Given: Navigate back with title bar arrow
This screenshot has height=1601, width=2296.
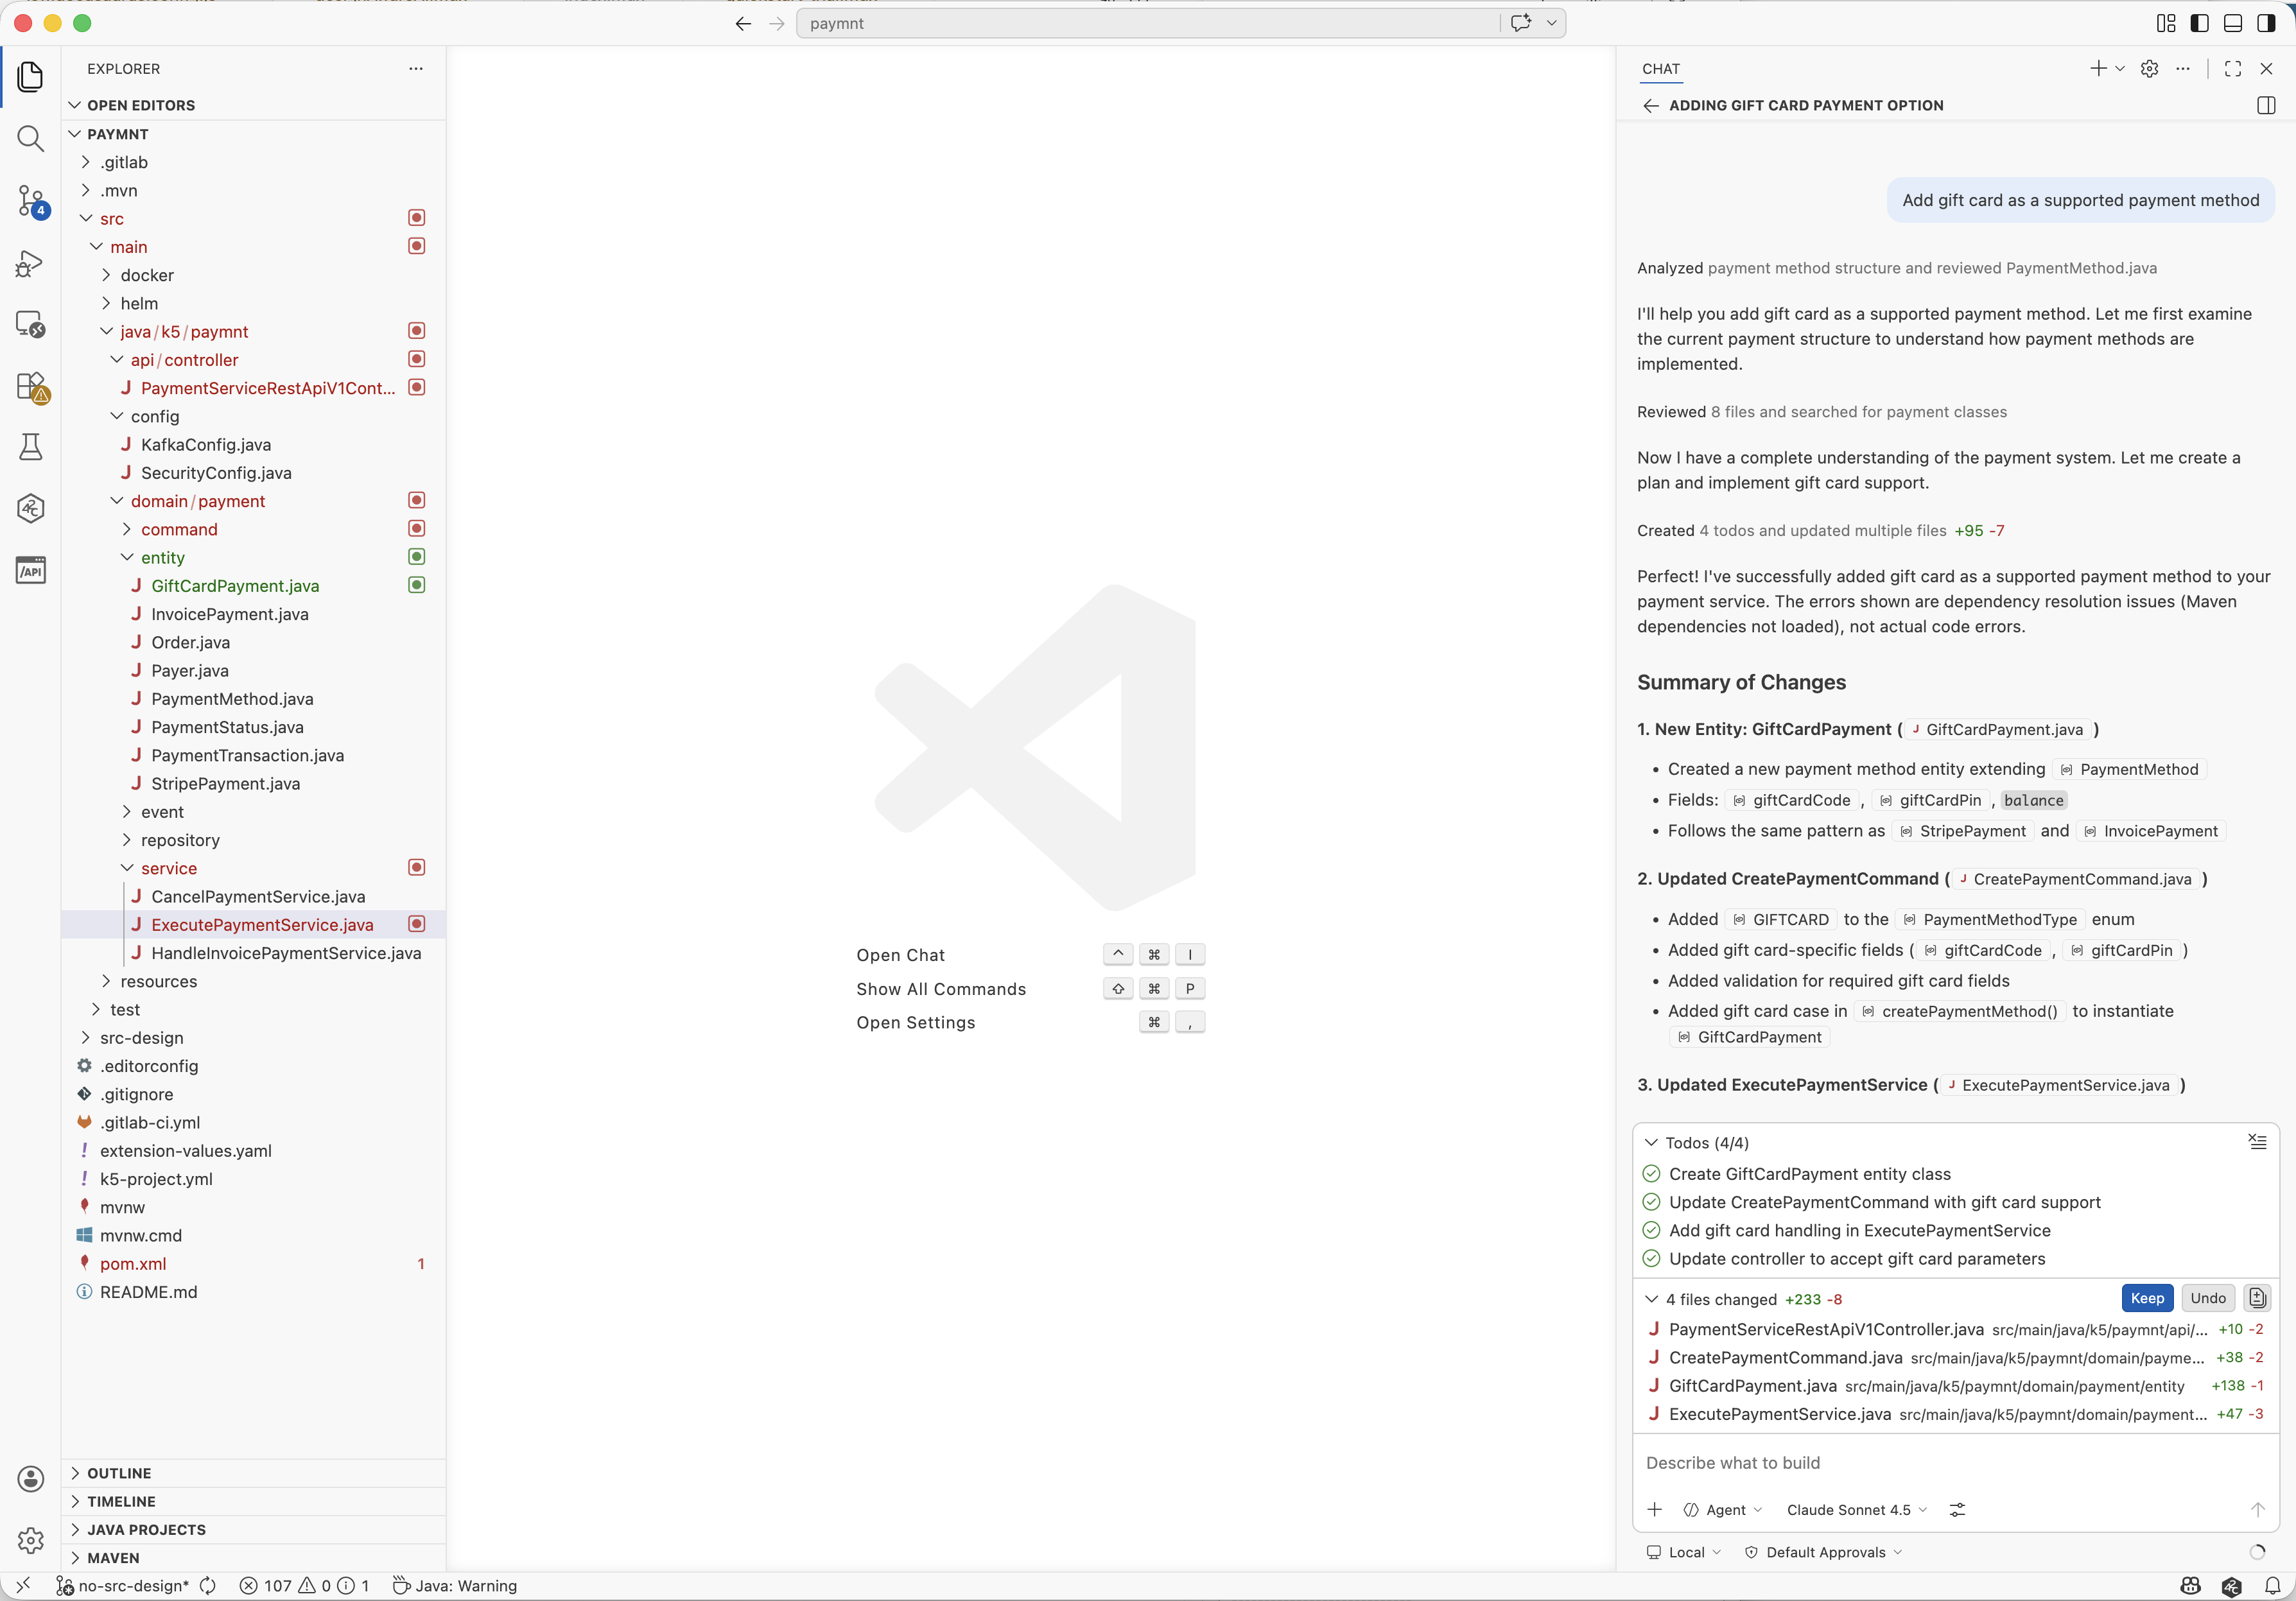Looking at the screenshot, I should click(x=742, y=23).
